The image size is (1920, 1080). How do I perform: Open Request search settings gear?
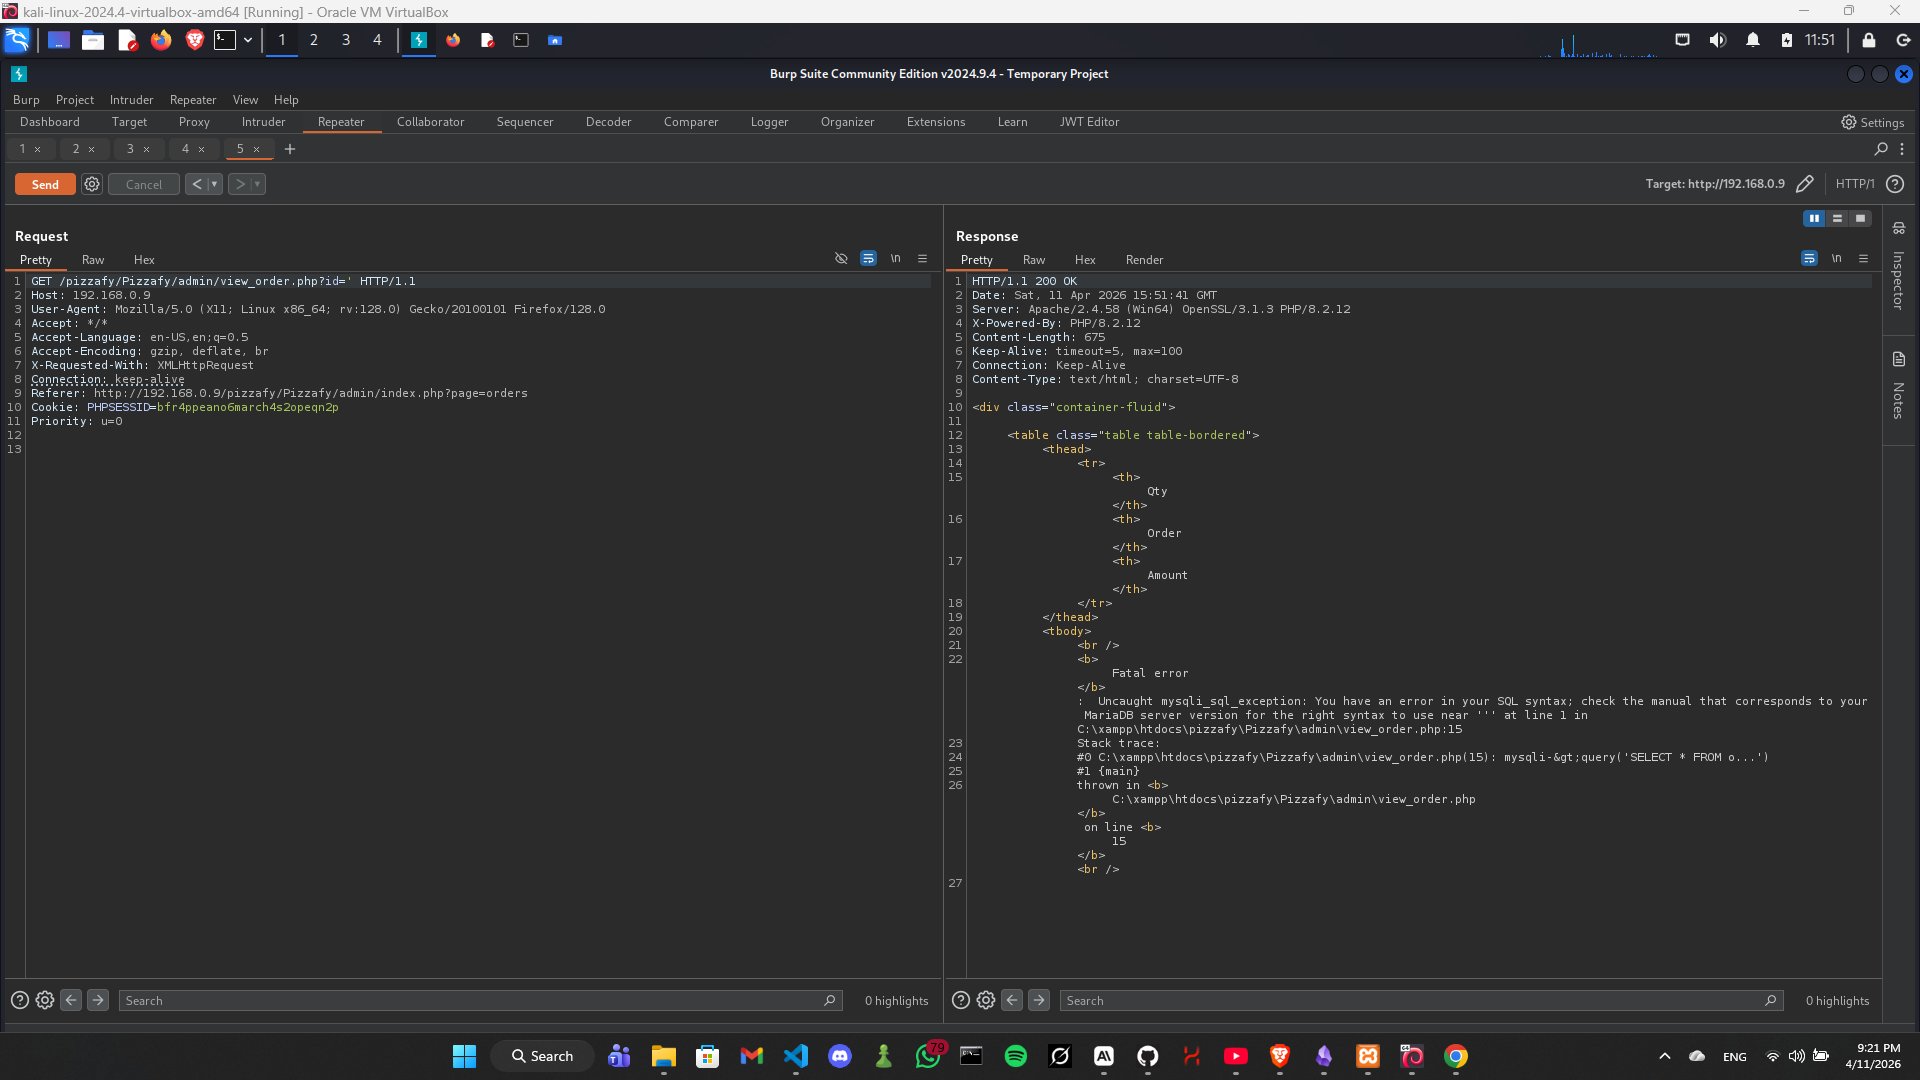[45, 1000]
